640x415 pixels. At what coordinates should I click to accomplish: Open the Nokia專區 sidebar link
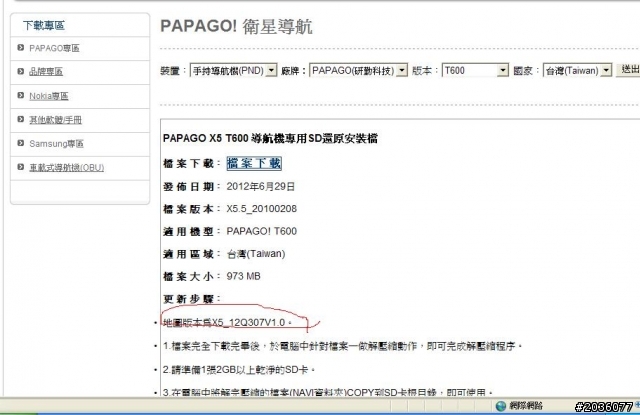point(49,96)
